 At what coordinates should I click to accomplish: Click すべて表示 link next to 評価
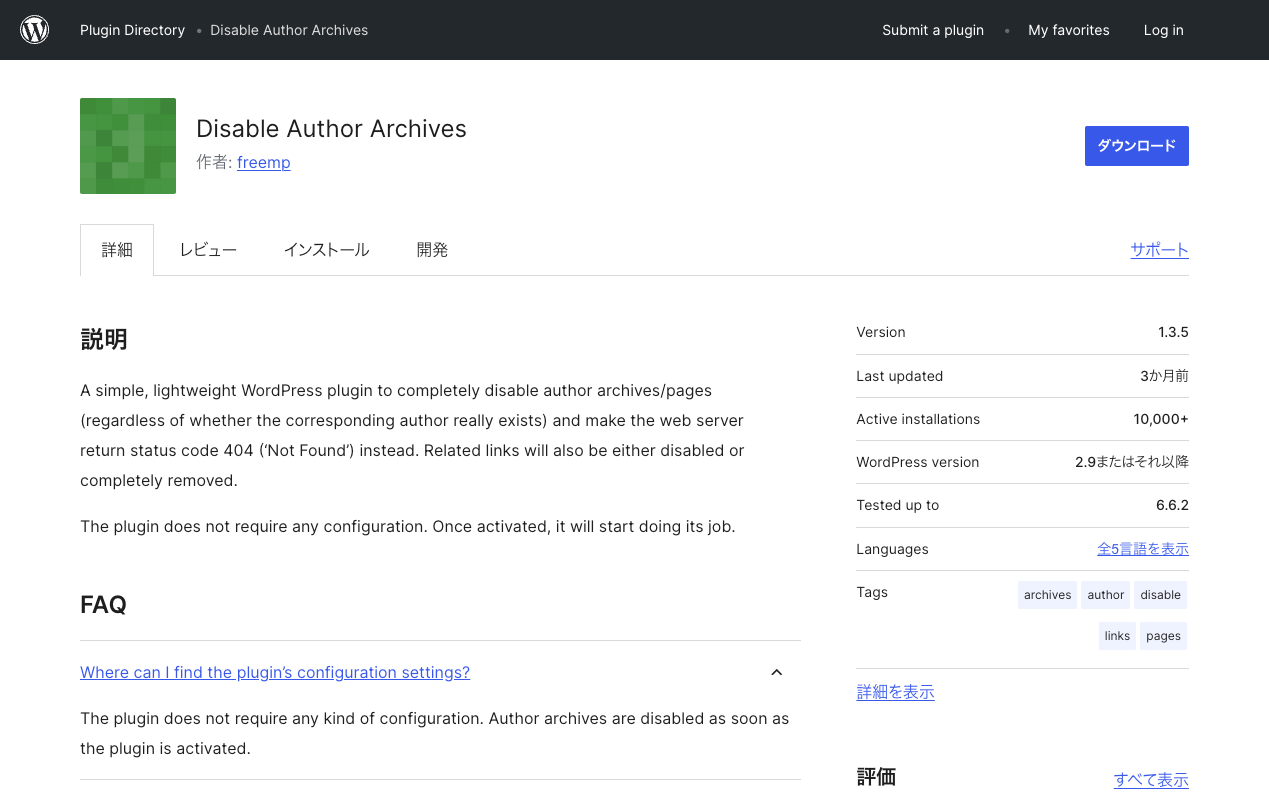(x=1152, y=780)
